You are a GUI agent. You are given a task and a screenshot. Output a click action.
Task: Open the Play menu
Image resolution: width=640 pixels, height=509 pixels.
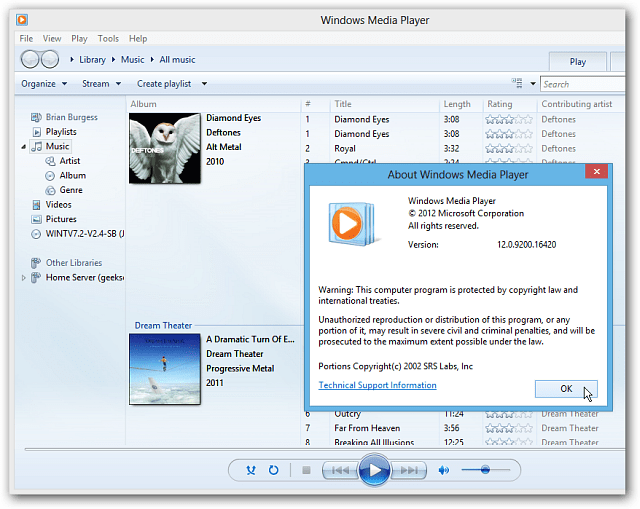pos(79,39)
